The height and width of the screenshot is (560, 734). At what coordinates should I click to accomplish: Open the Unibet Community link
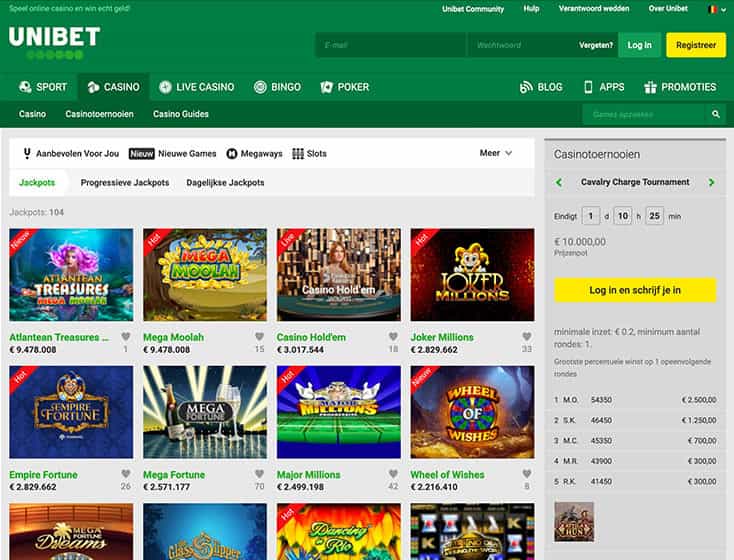point(473,9)
